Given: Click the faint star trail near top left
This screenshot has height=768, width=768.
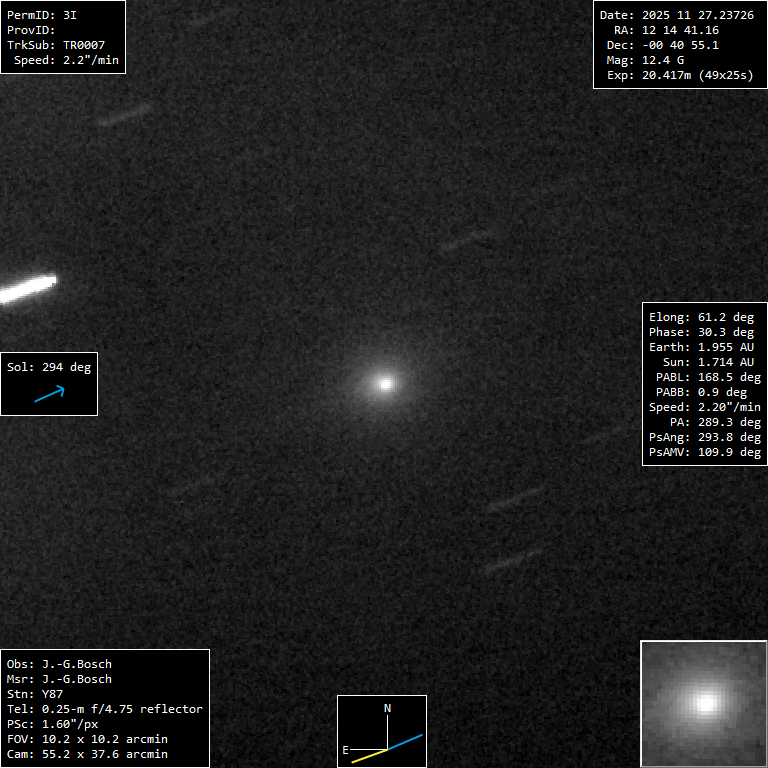Looking at the screenshot, I should [x=125, y=114].
